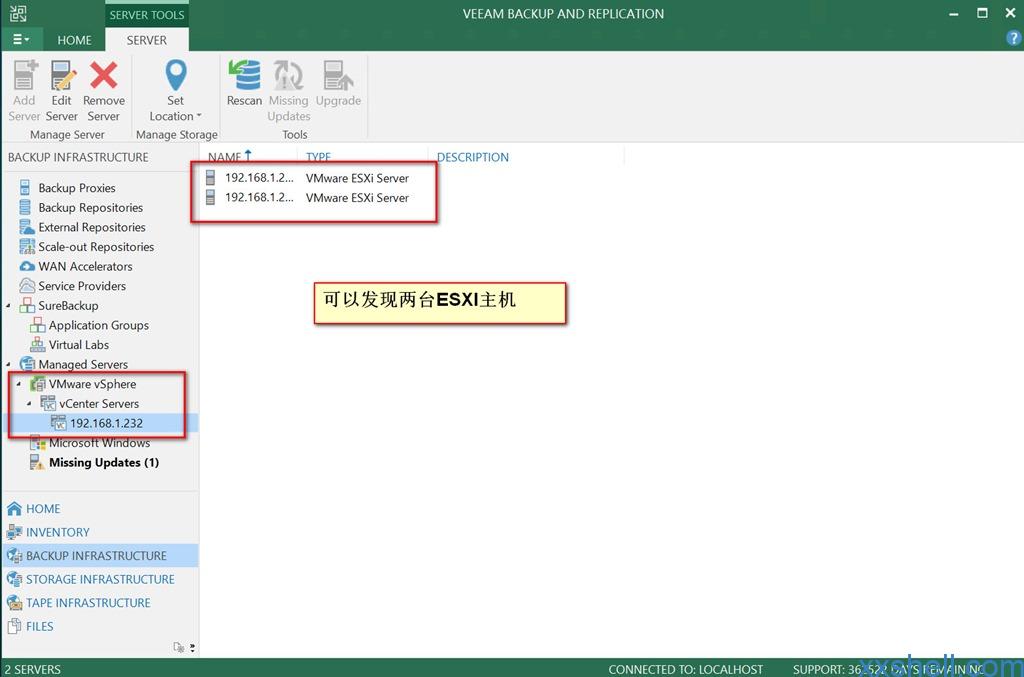Collapse the VMware vSphere node arrow

tap(19, 384)
